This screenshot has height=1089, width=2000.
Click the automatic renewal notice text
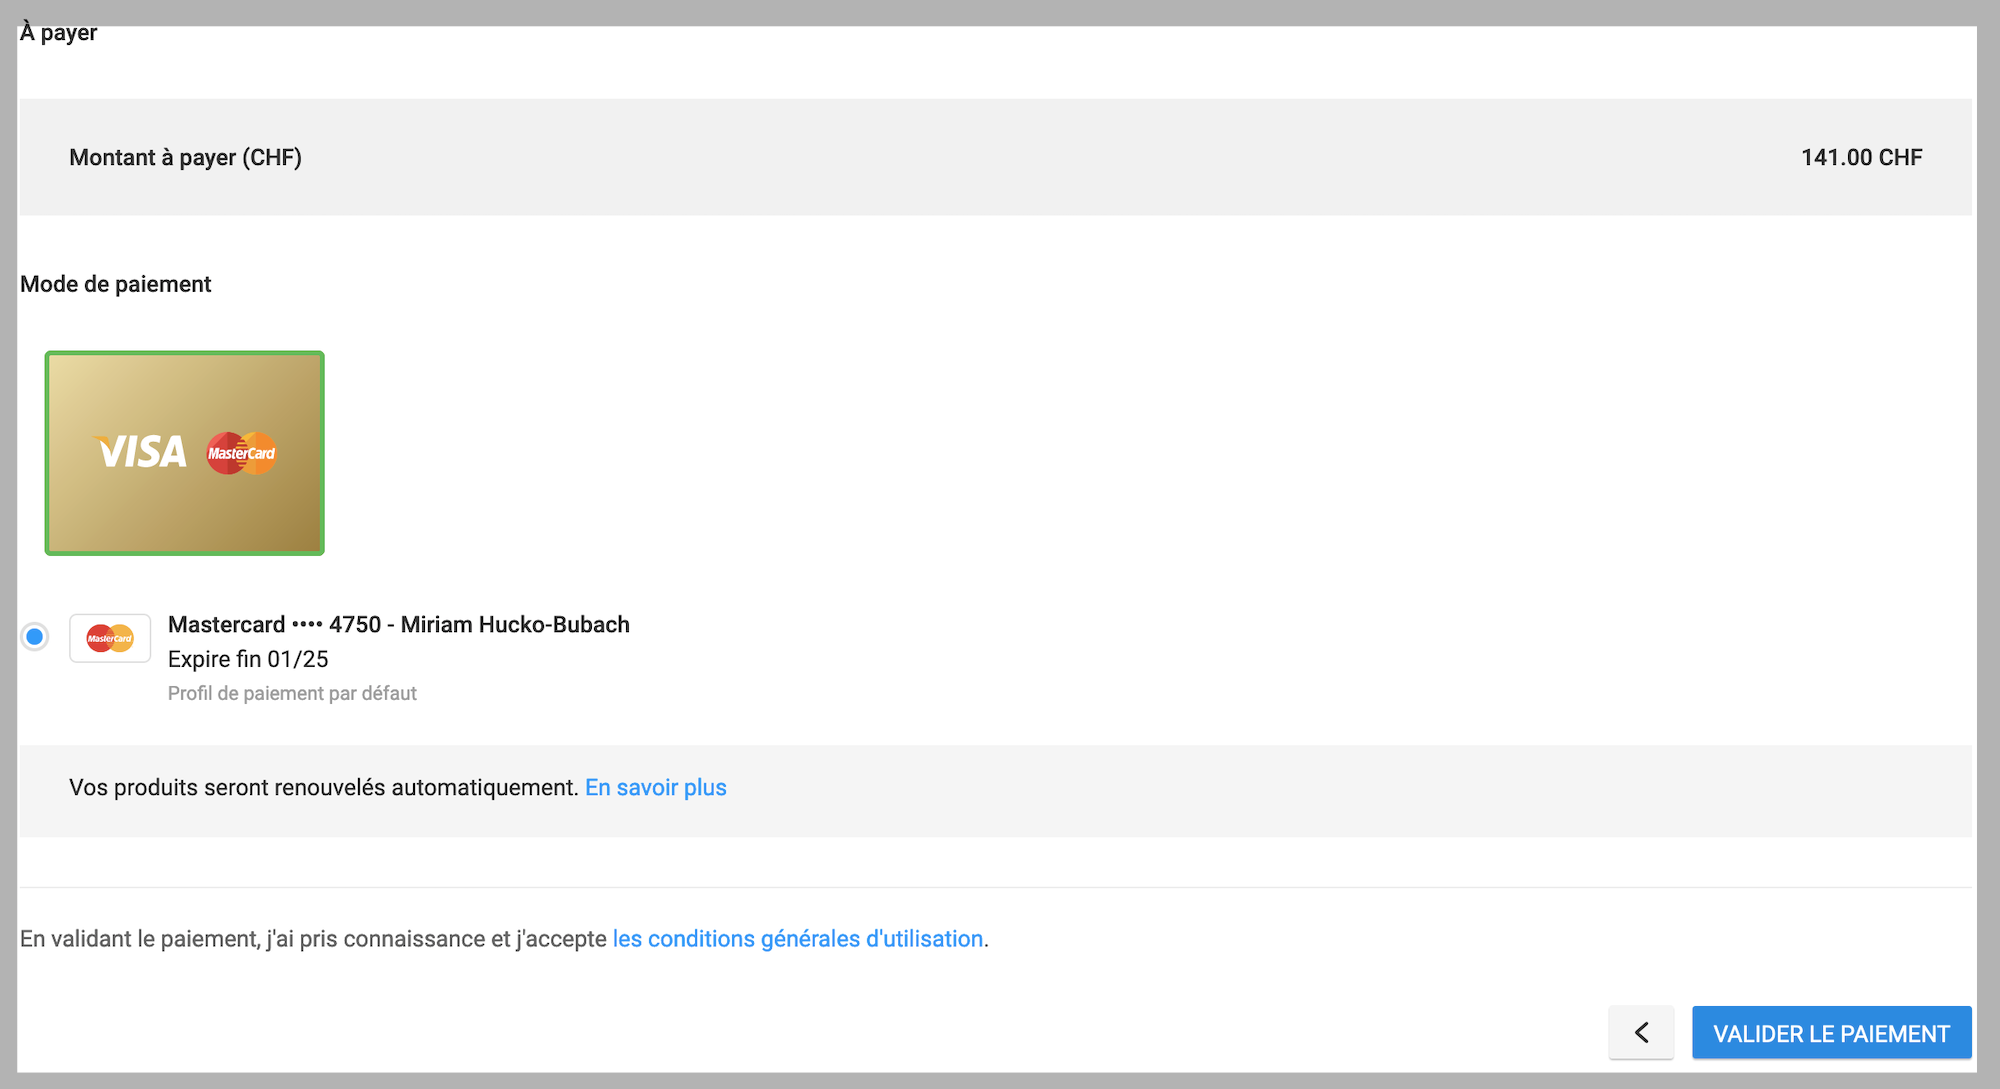pyautogui.click(x=323, y=788)
